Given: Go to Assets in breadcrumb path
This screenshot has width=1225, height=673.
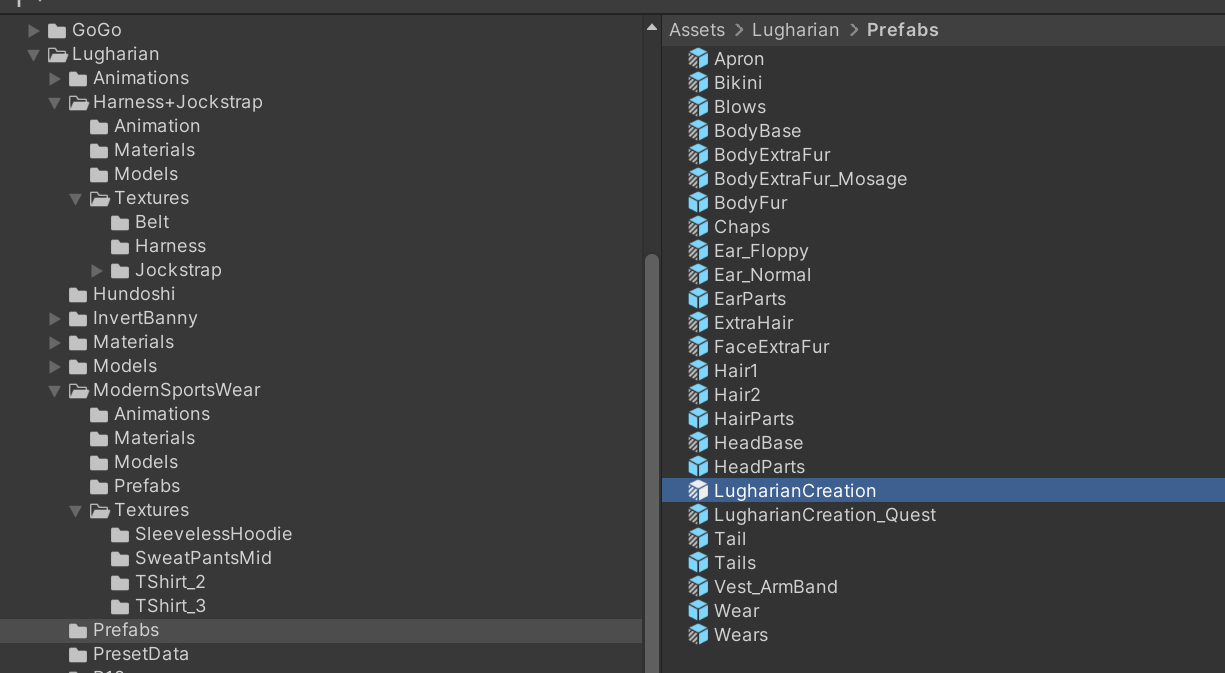Looking at the screenshot, I should [x=697, y=30].
